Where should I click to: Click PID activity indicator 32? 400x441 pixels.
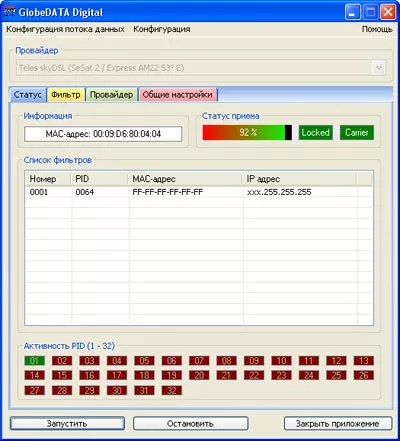tap(172, 390)
